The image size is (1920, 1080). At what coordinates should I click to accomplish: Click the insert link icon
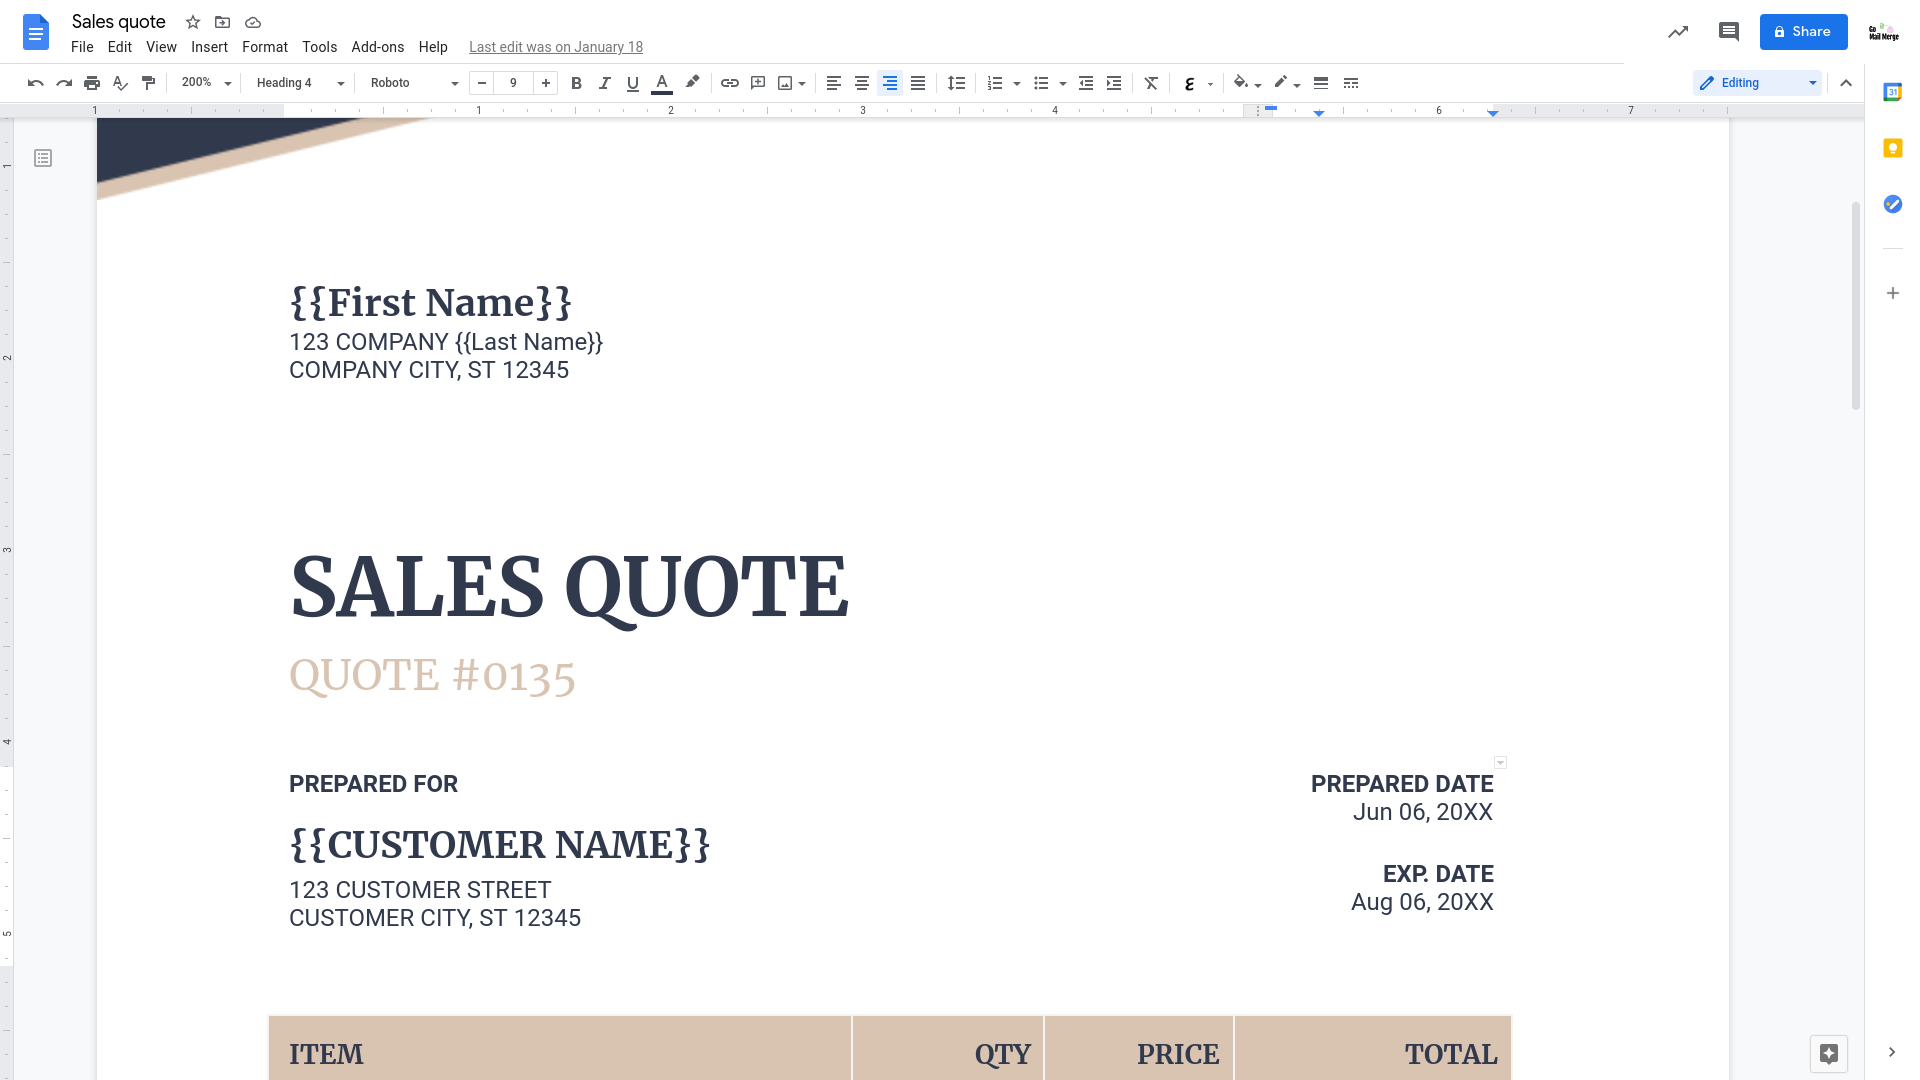coord(729,83)
